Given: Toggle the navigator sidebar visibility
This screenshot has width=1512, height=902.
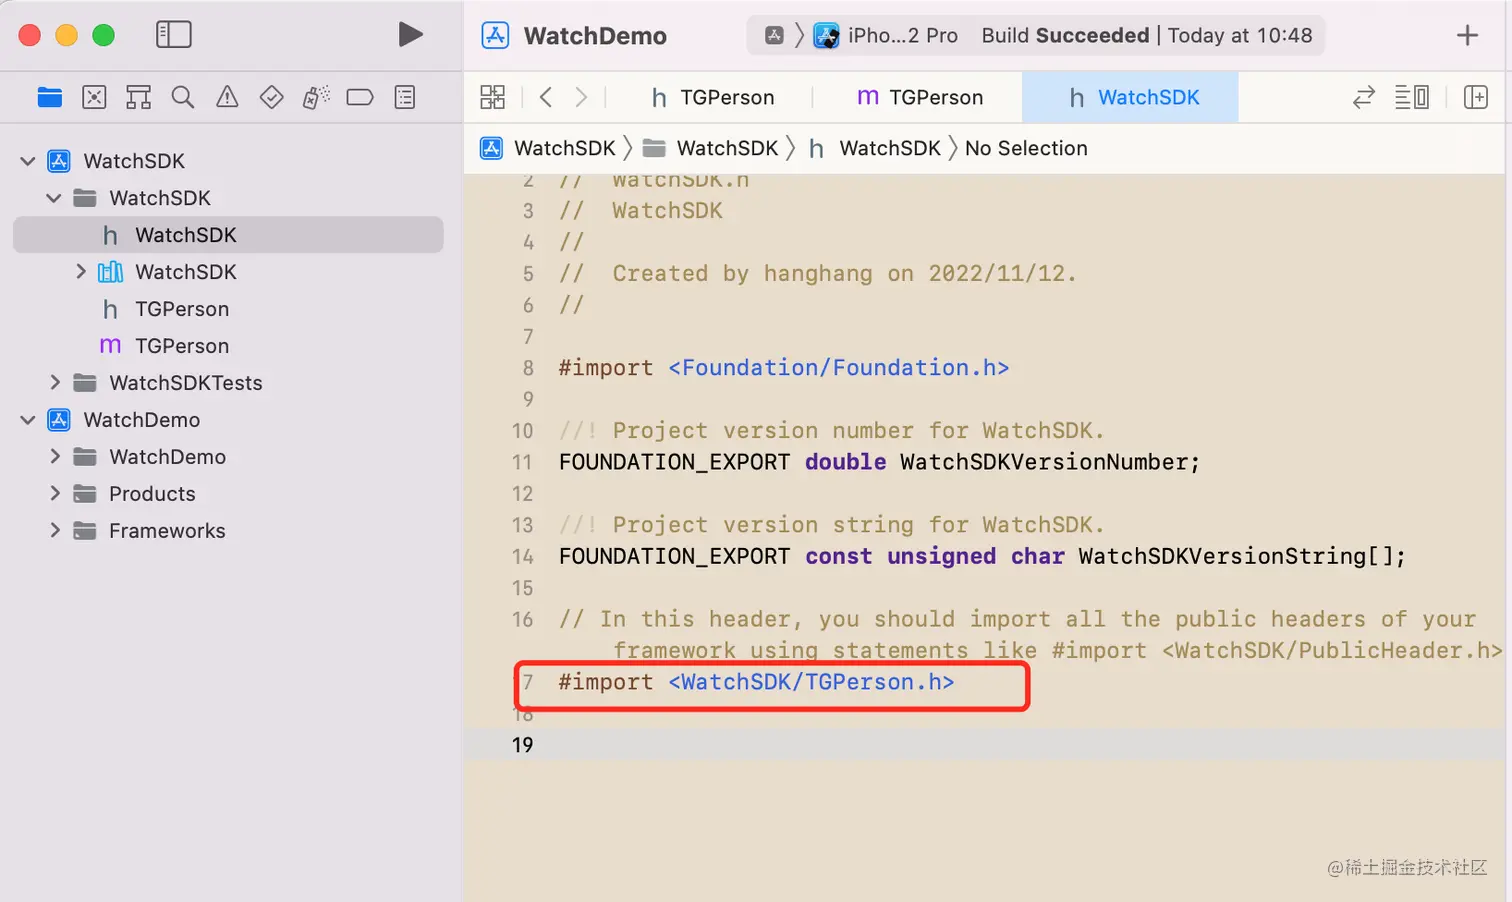Looking at the screenshot, I should (x=174, y=35).
